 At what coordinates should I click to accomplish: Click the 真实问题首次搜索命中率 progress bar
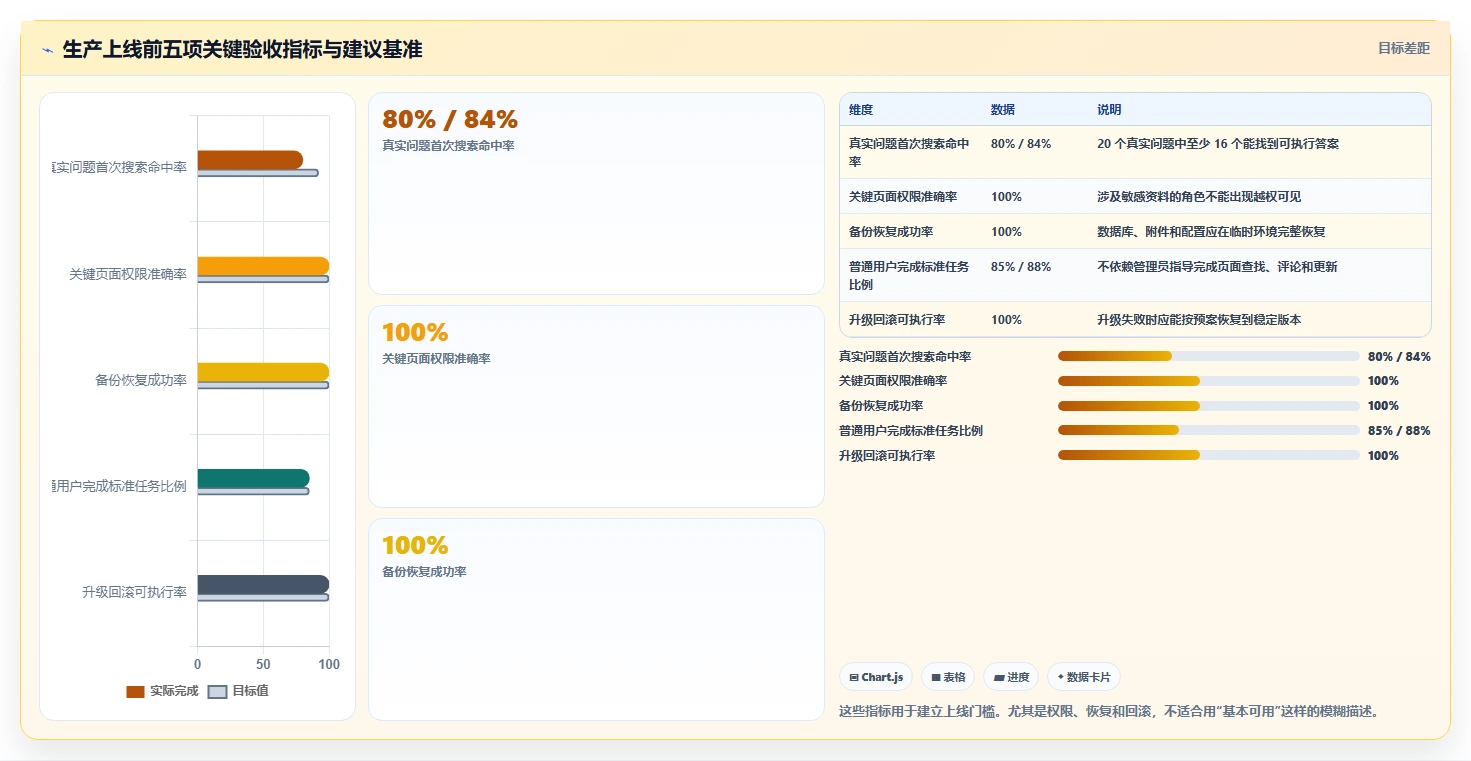point(1209,356)
